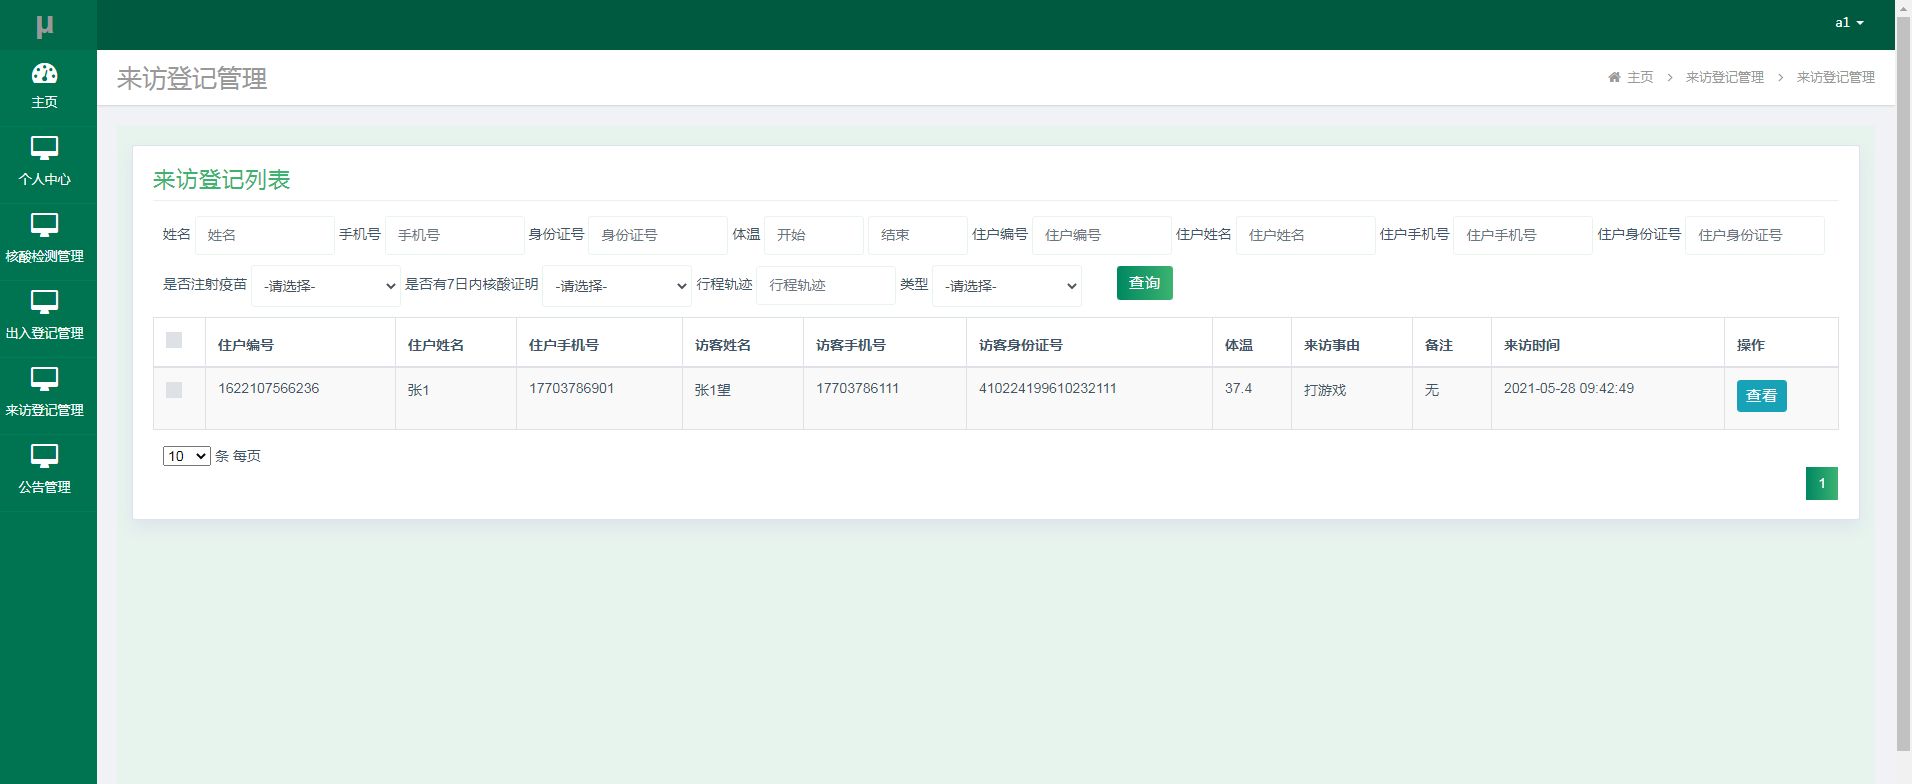Open the rows-per-page dropdown showing 10

point(187,456)
